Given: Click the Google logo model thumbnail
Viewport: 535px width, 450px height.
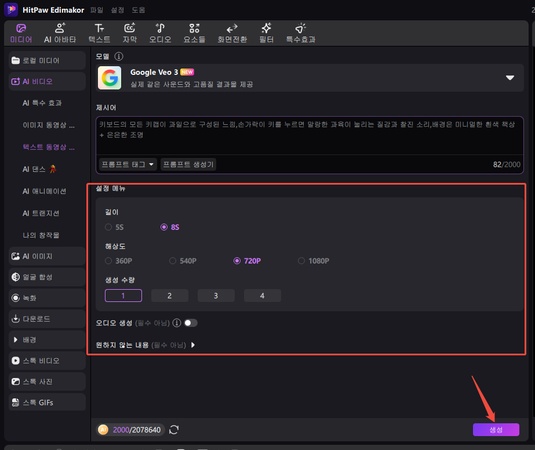Looking at the screenshot, I should click(110, 78).
